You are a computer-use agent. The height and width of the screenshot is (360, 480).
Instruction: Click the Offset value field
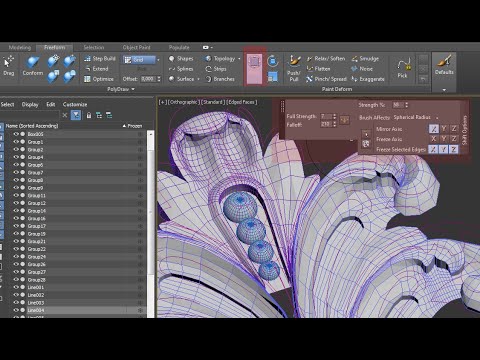click(148, 79)
